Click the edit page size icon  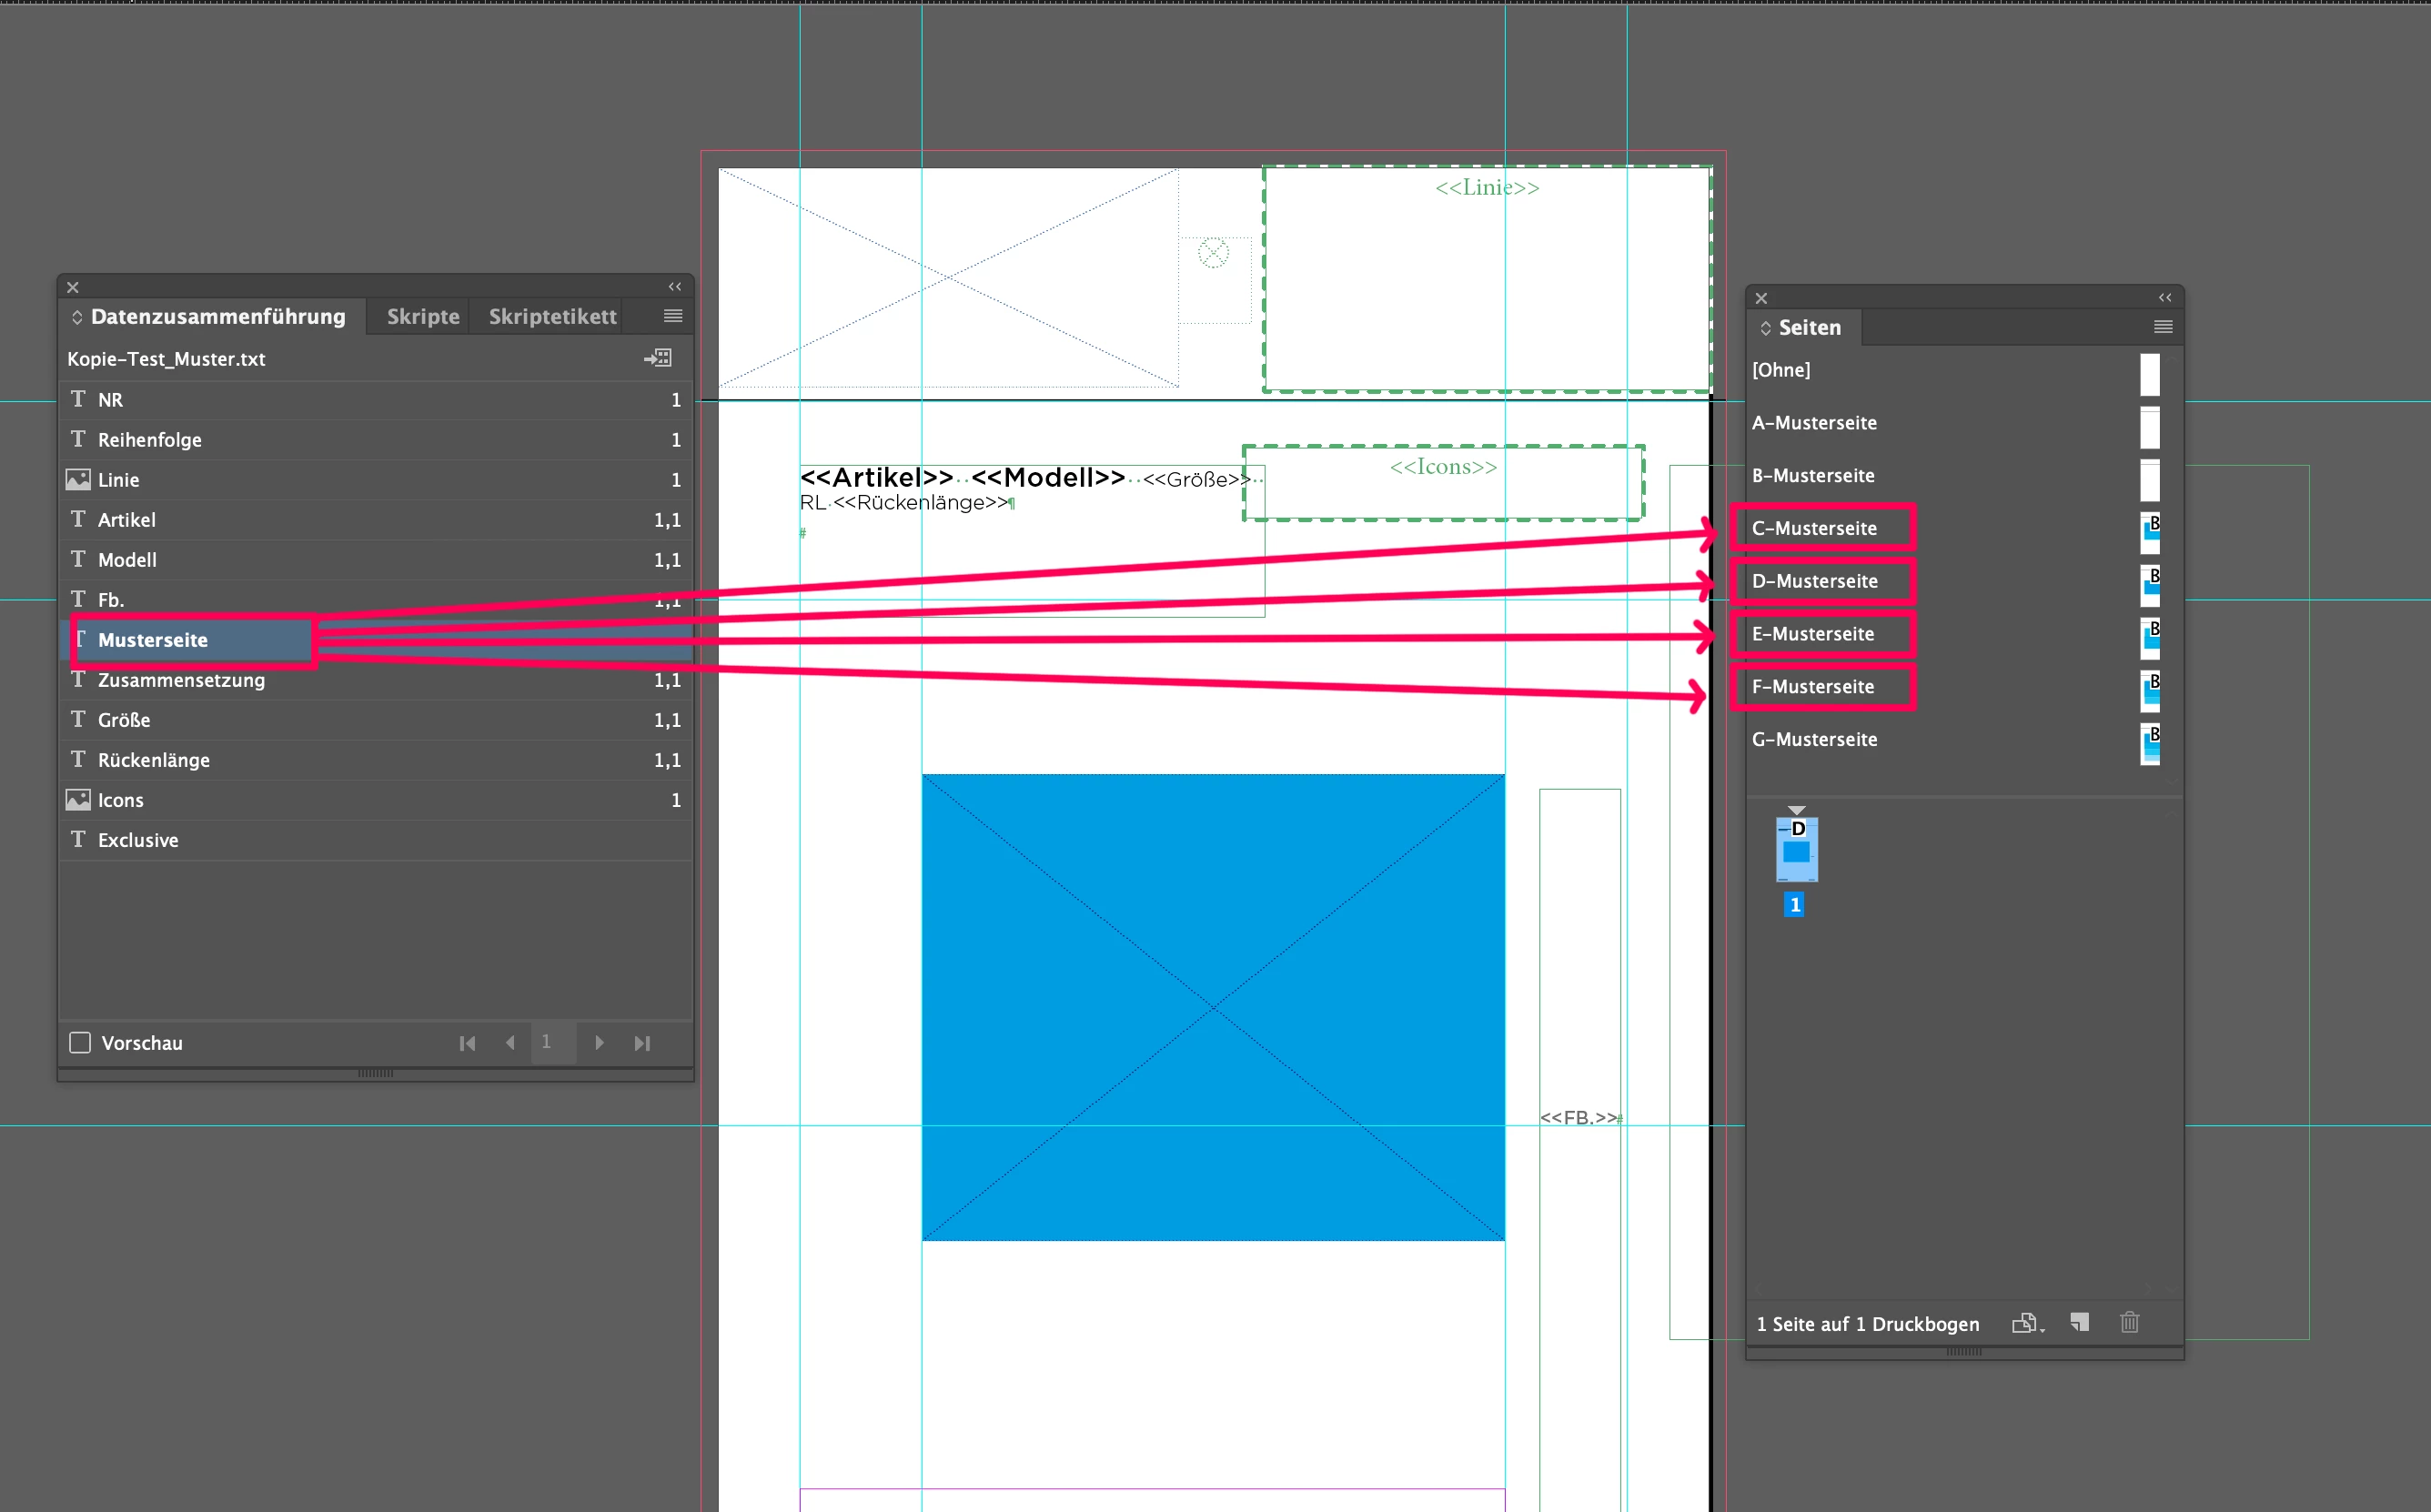click(x=2026, y=1323)
